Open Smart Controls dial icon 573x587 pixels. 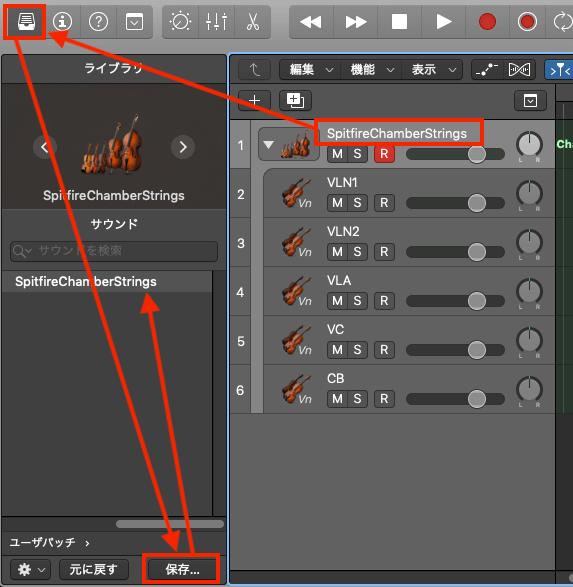point(180,22)
